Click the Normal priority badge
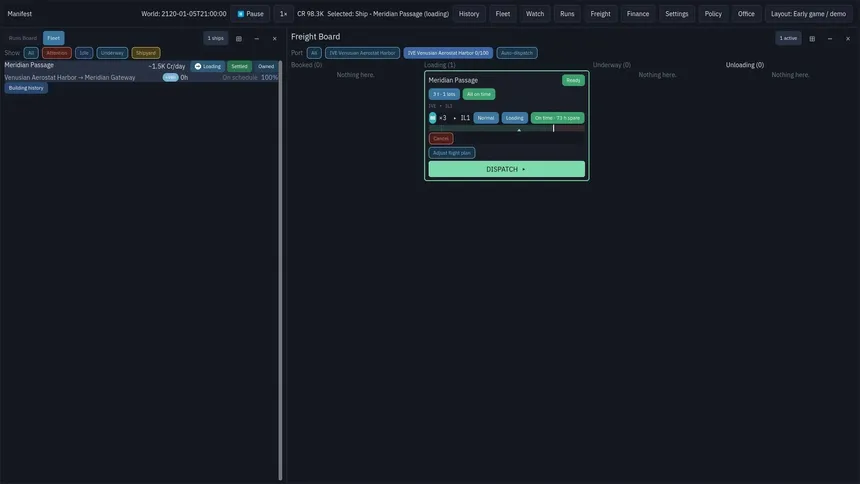Image resolution: width=860 pixels, height=484 pixels. coord(486,118)
